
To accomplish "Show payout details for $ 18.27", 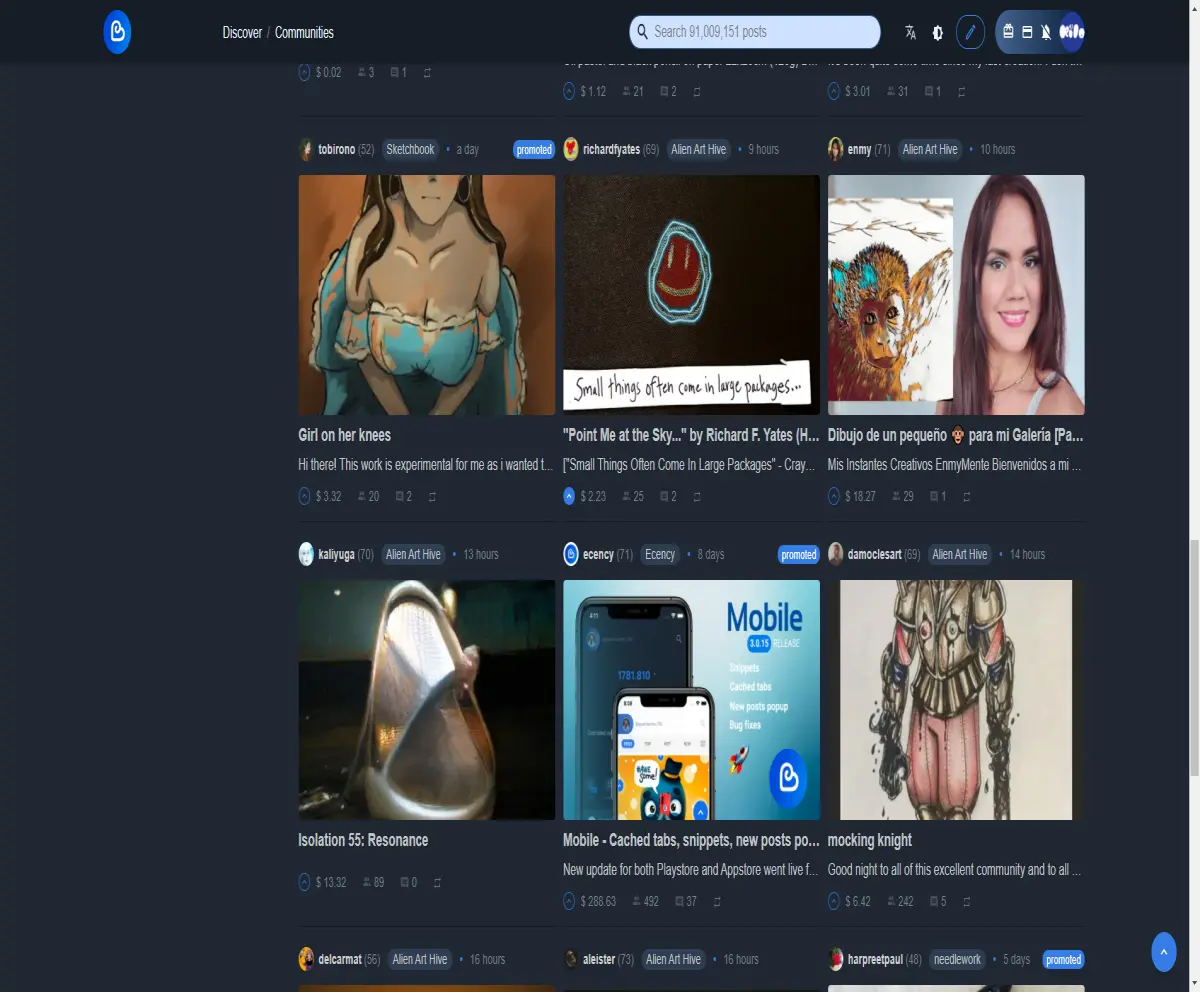I will [x=860, y=496].
